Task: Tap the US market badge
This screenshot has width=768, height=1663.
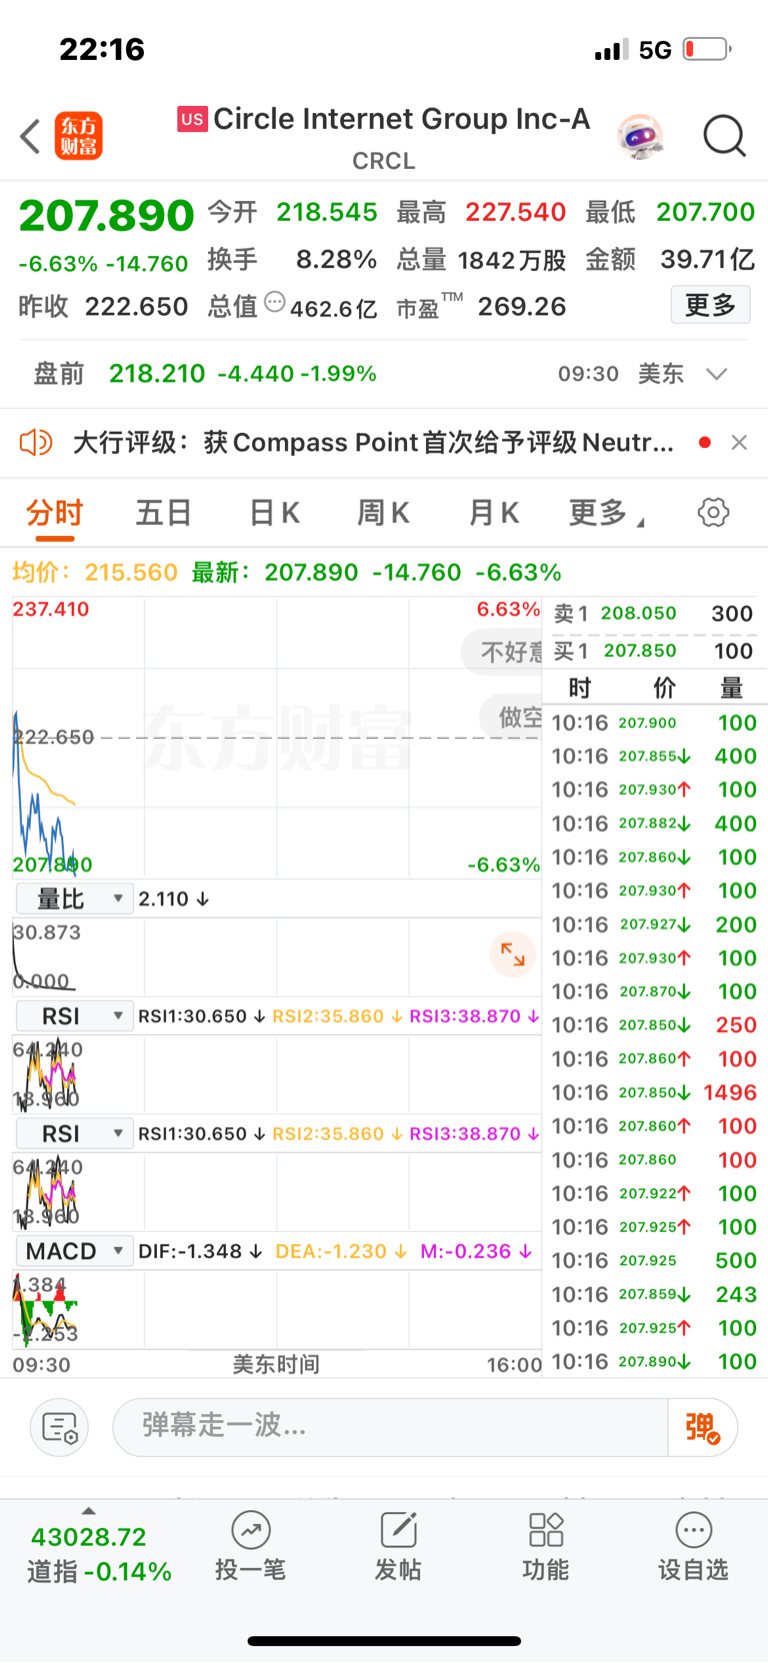Action: pos(192,119)
